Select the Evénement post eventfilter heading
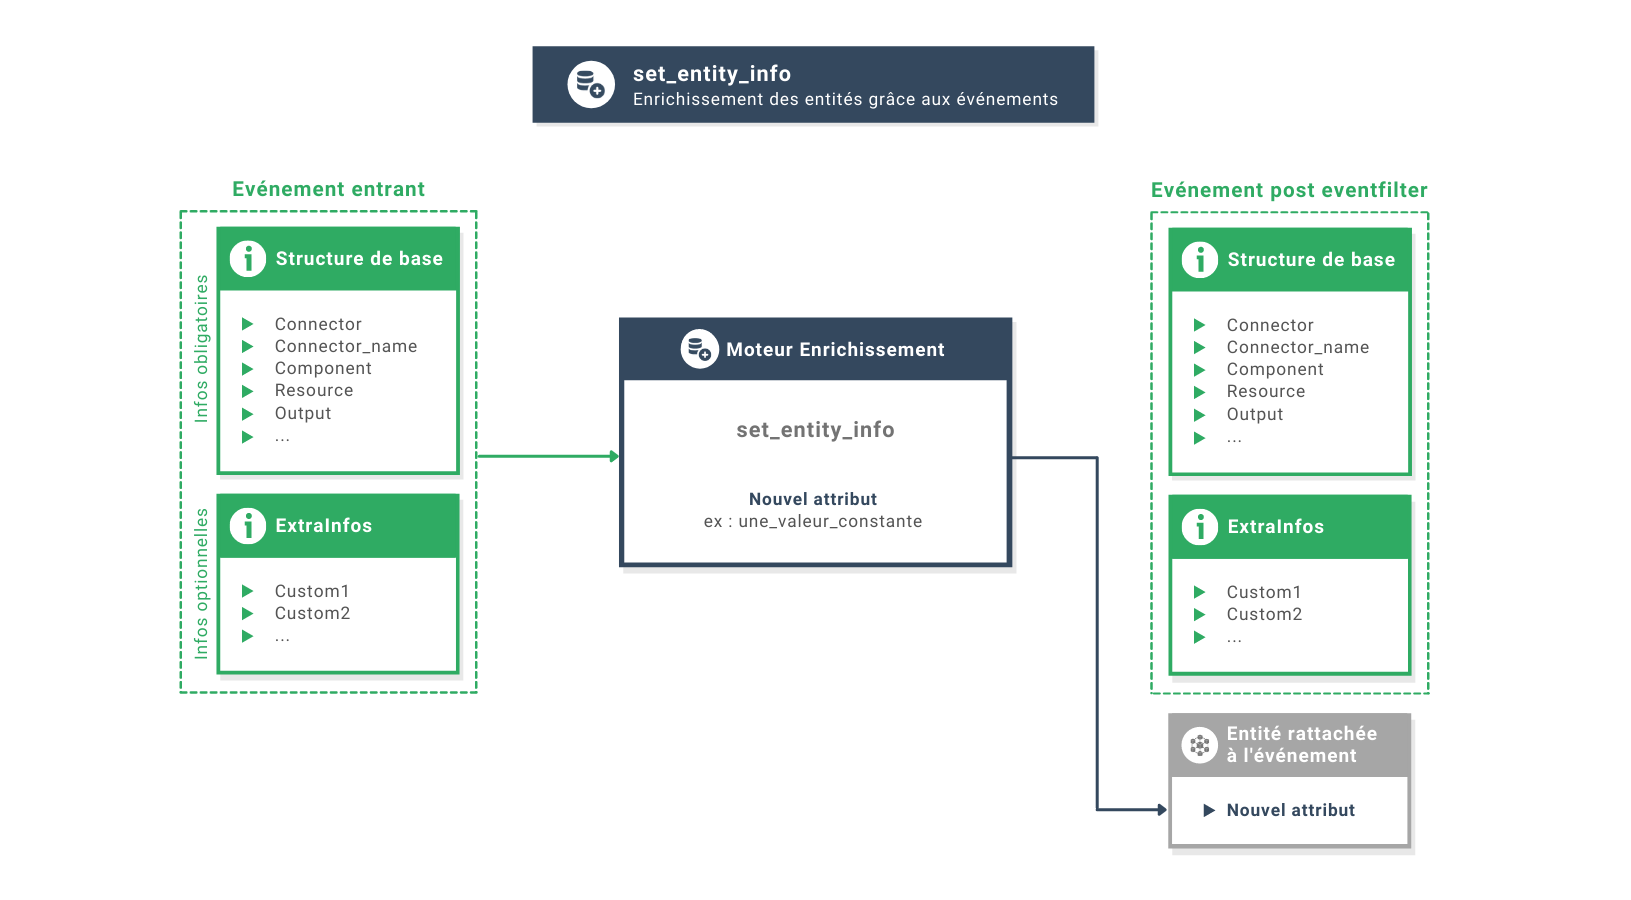 [x=1289, y=190]
